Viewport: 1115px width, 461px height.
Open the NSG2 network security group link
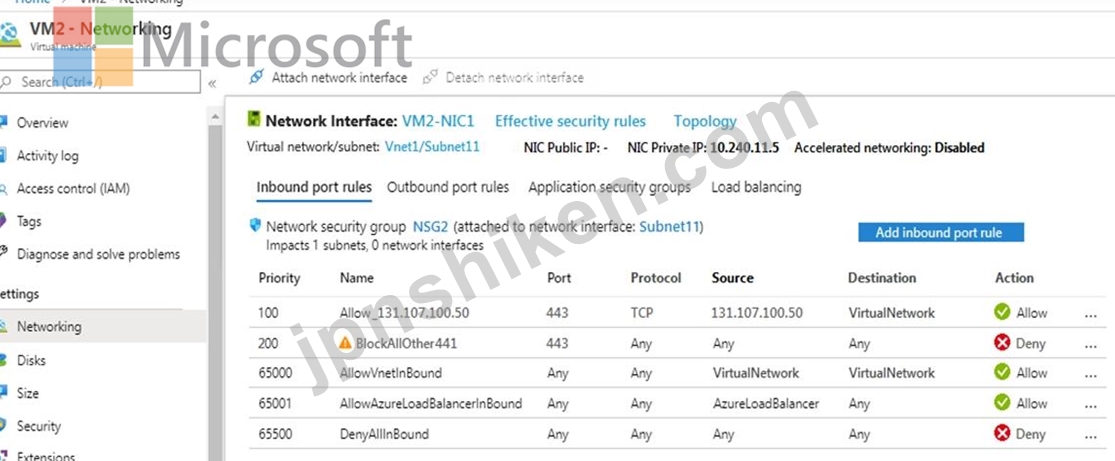point(431,227)
